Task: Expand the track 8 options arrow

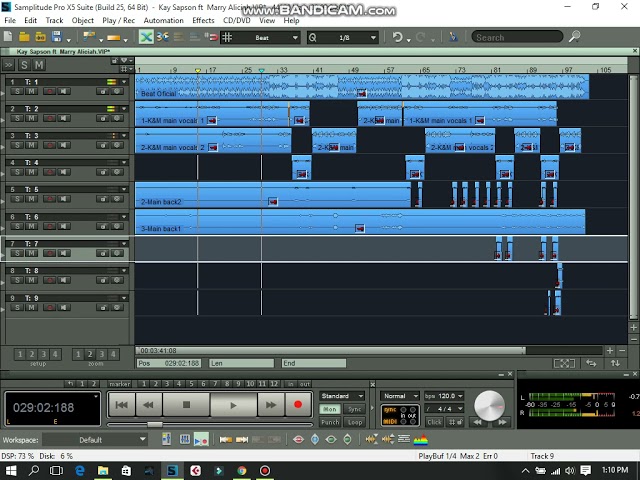Action: [x=124, y=271]
